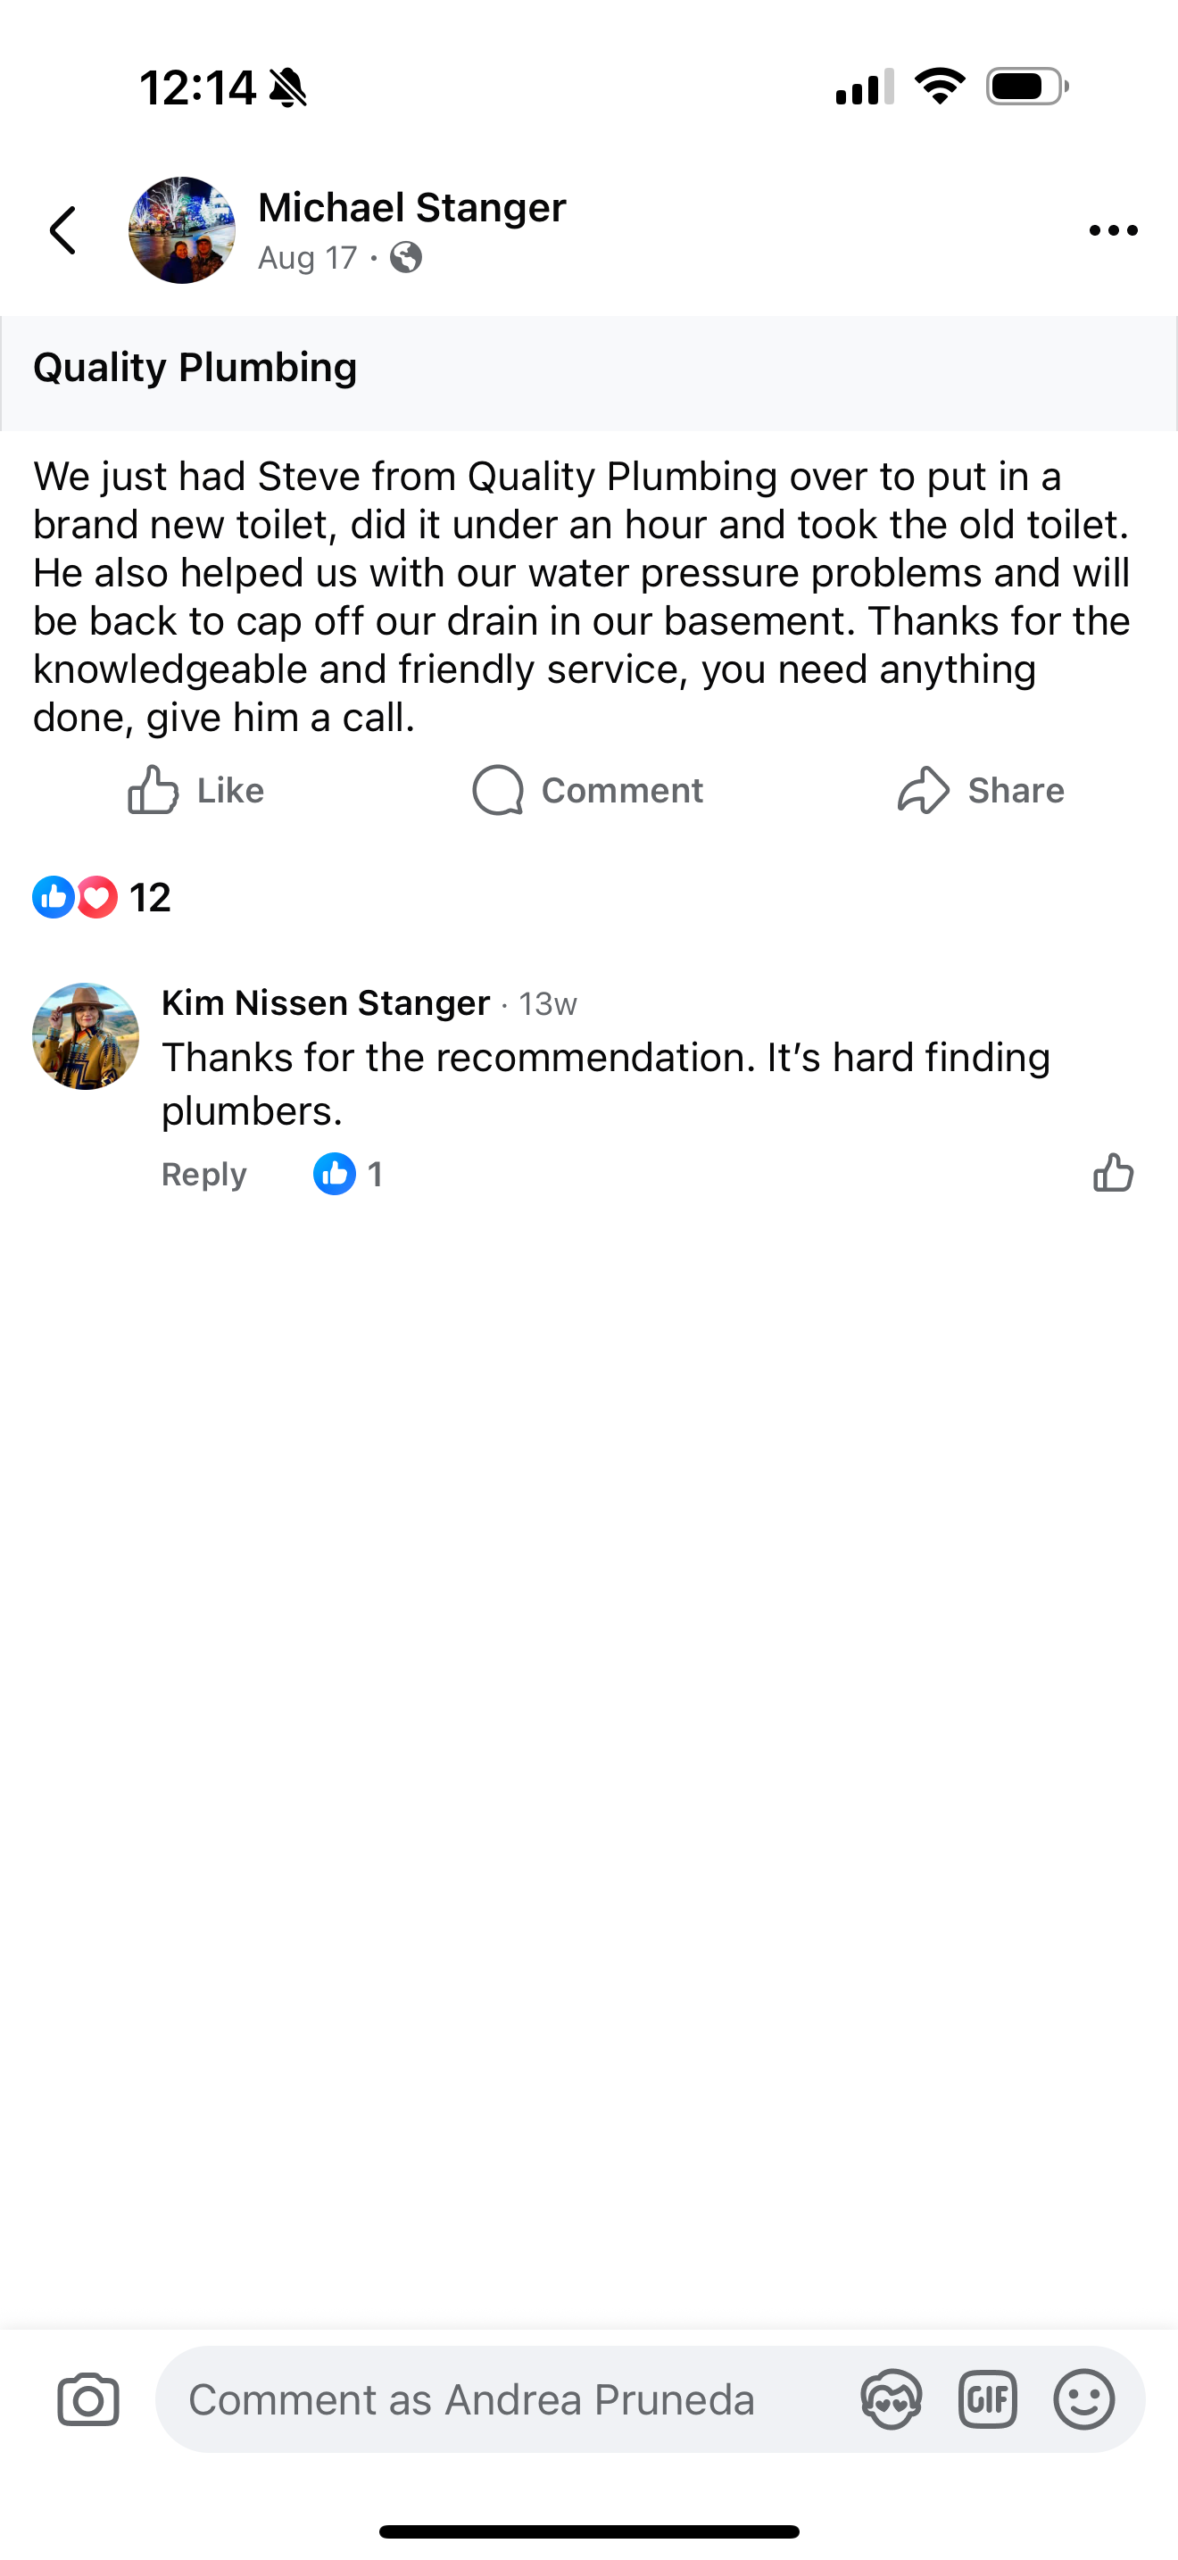The image size is (1178, 2560).
Task: Tap the Michael Stanger name link
Action: click(x=412, y=208)
